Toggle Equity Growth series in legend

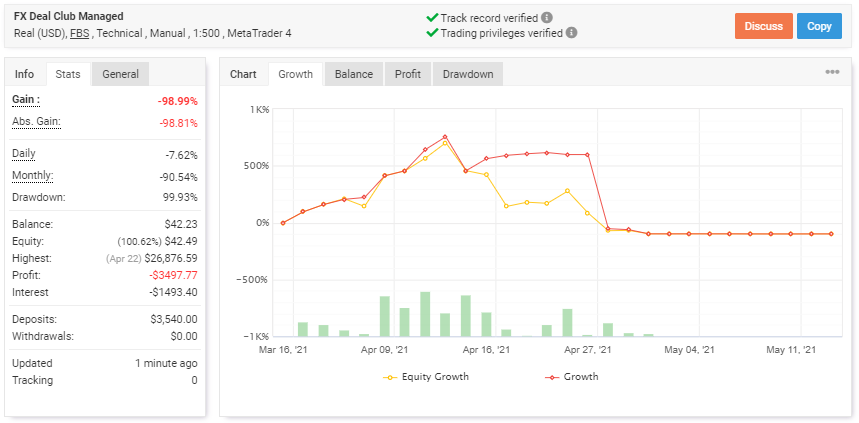427,377
